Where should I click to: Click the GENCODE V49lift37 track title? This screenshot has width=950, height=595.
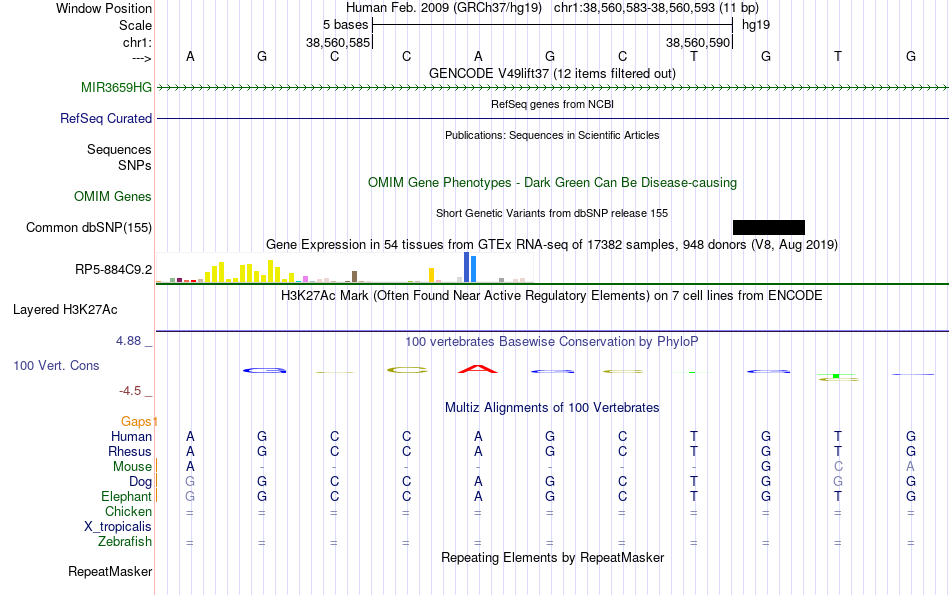coord(553,74)
